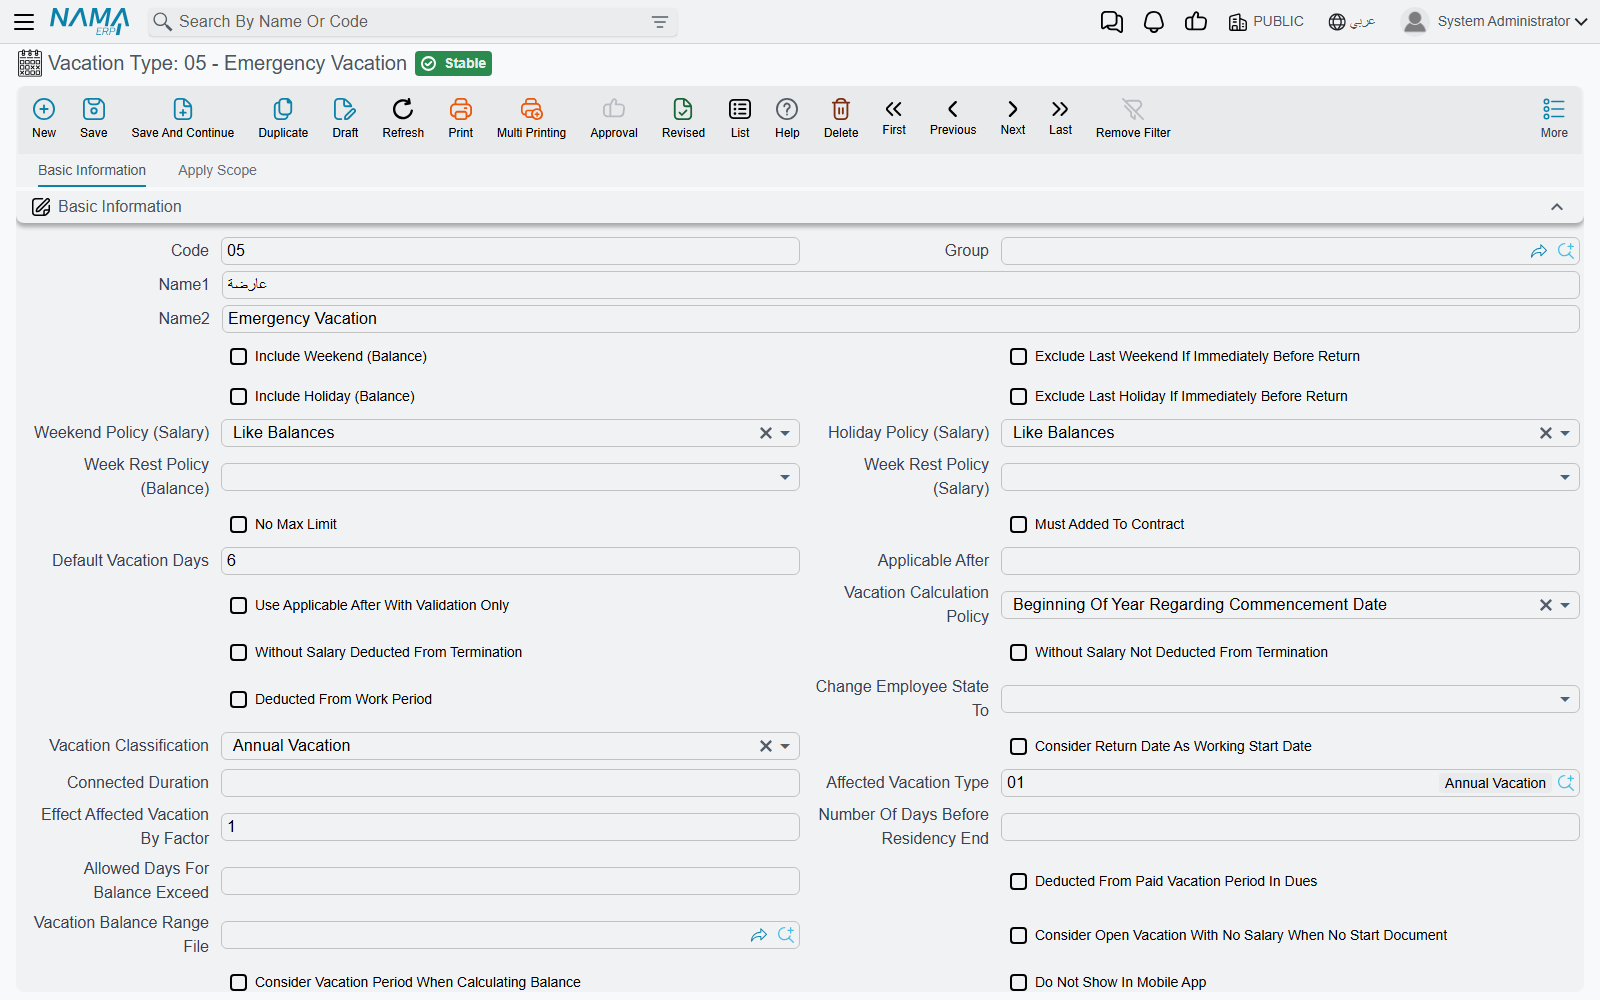Open Holiday Policy (Salary) dropdown

click(x=1565, y=433)
